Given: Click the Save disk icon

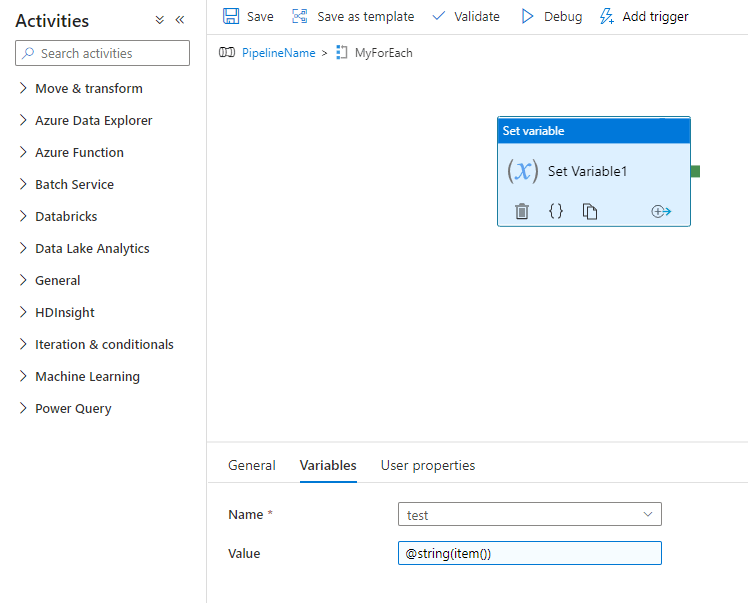Looking at the screenshot, I should pos(231,16).
